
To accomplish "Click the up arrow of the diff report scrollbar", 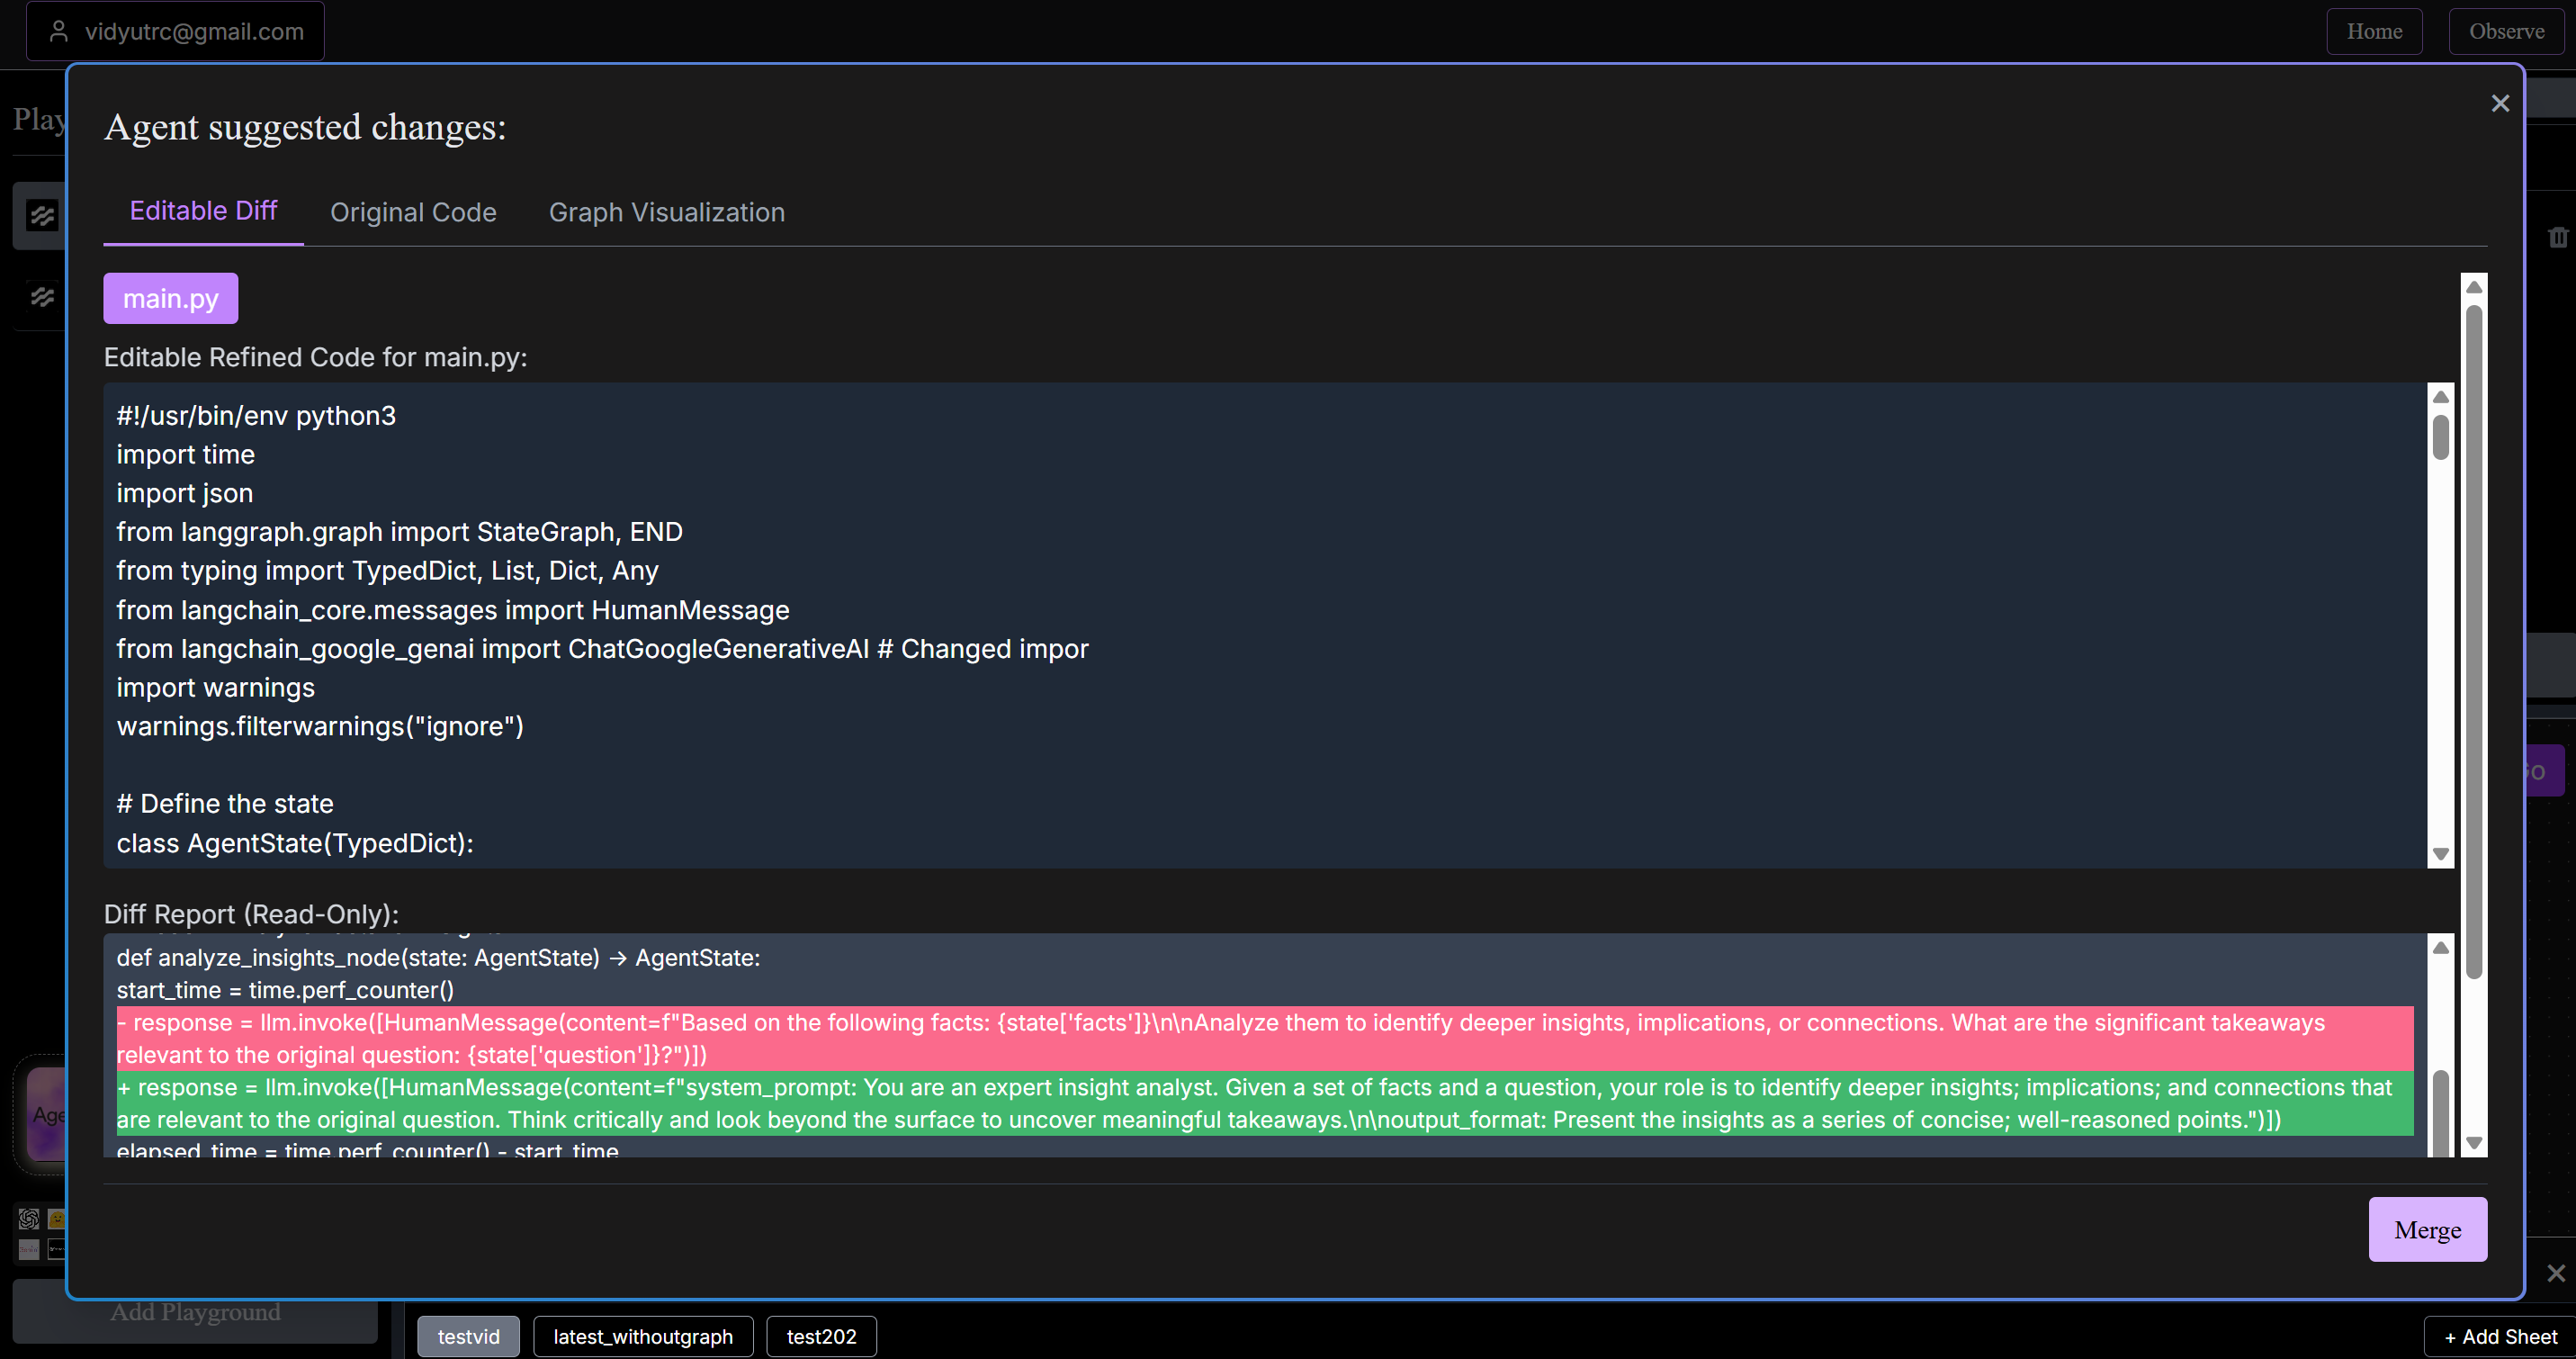I will 2440,947.
